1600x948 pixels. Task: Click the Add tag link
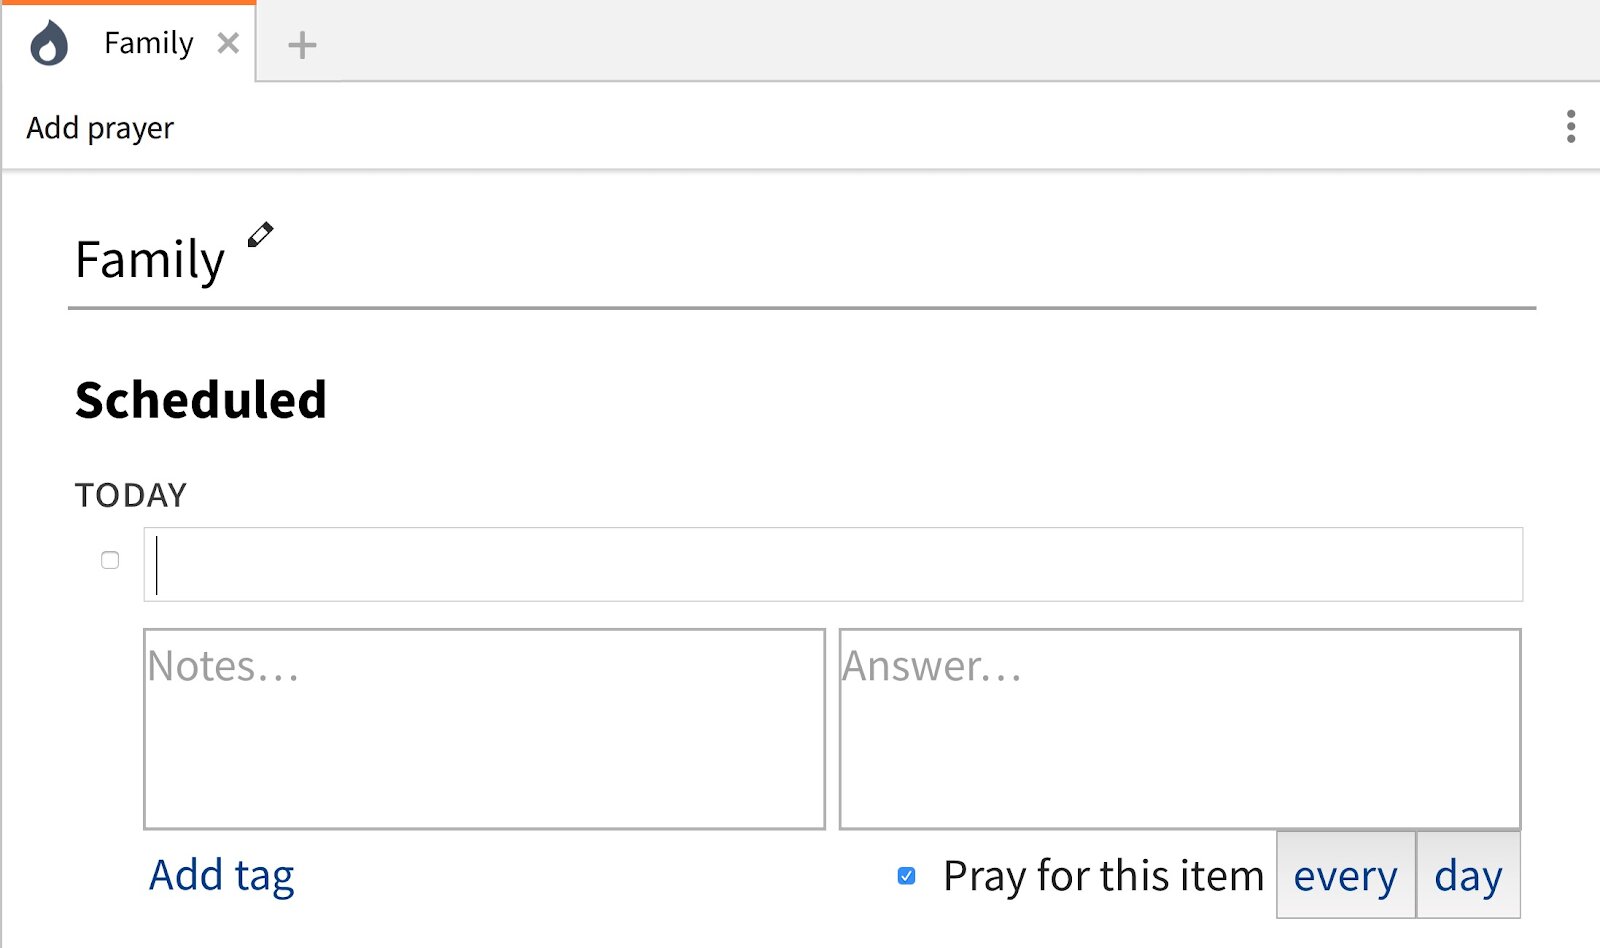point(222,875)
